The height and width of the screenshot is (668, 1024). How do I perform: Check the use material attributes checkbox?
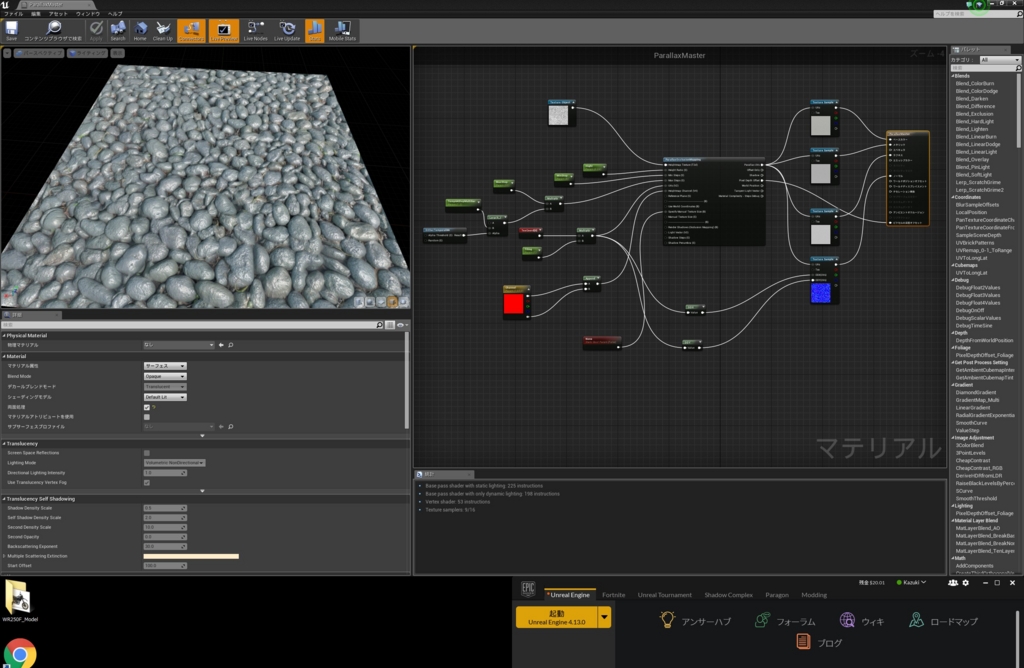click(147, 417)
